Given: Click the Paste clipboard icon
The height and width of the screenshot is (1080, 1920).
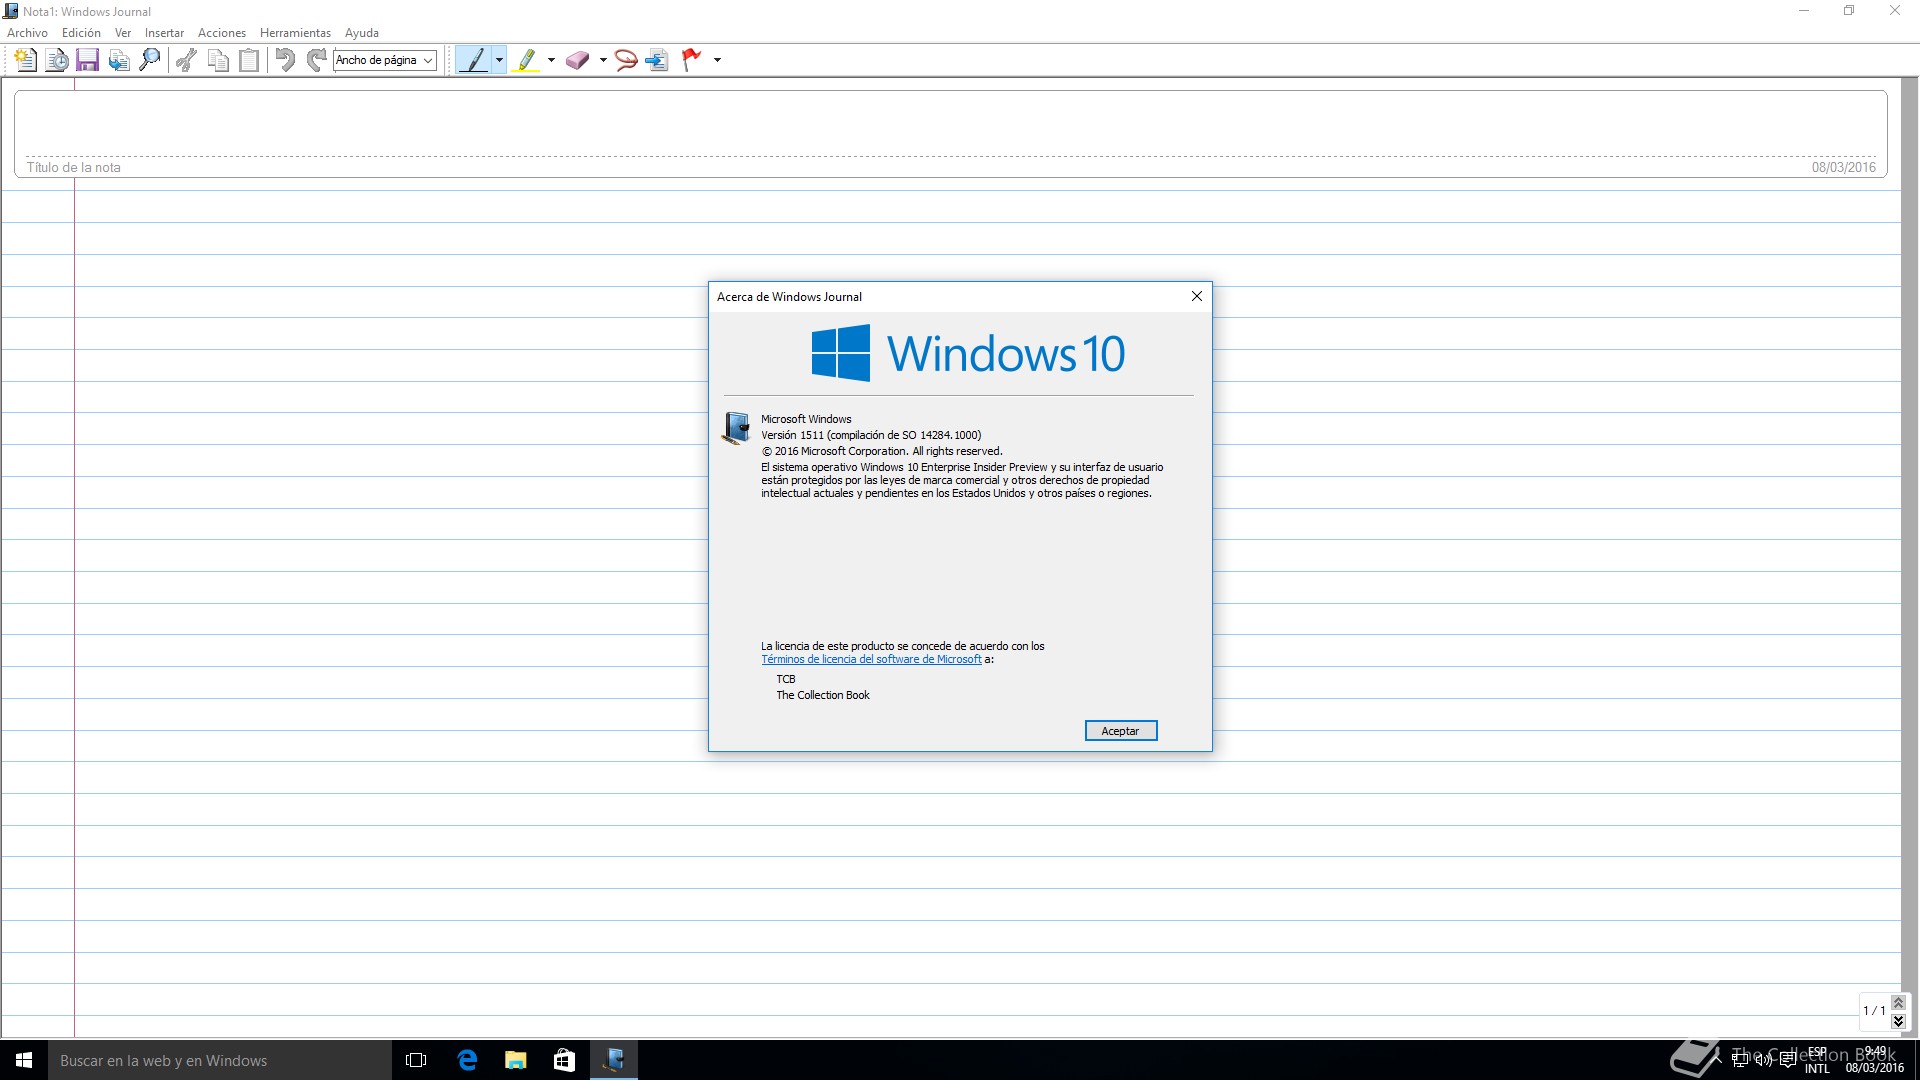Looking at the screenshot, I should pyautogui.click(x=249, y=60).
